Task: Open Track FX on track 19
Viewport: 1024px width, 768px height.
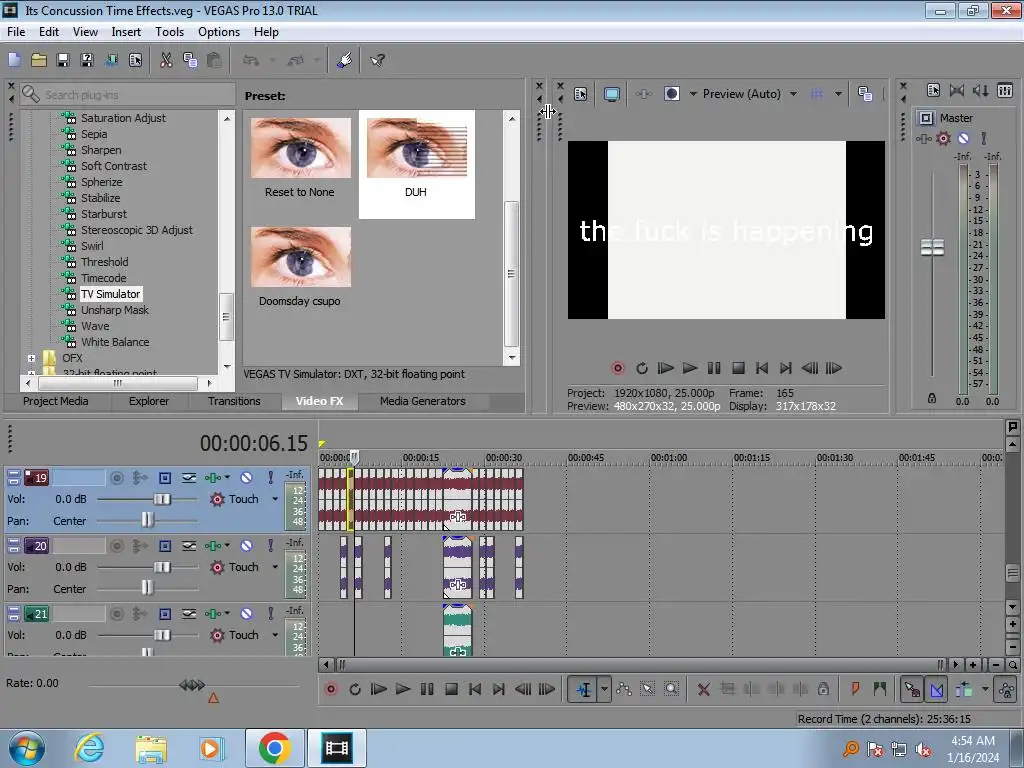Action: click(x=213, y=477)
